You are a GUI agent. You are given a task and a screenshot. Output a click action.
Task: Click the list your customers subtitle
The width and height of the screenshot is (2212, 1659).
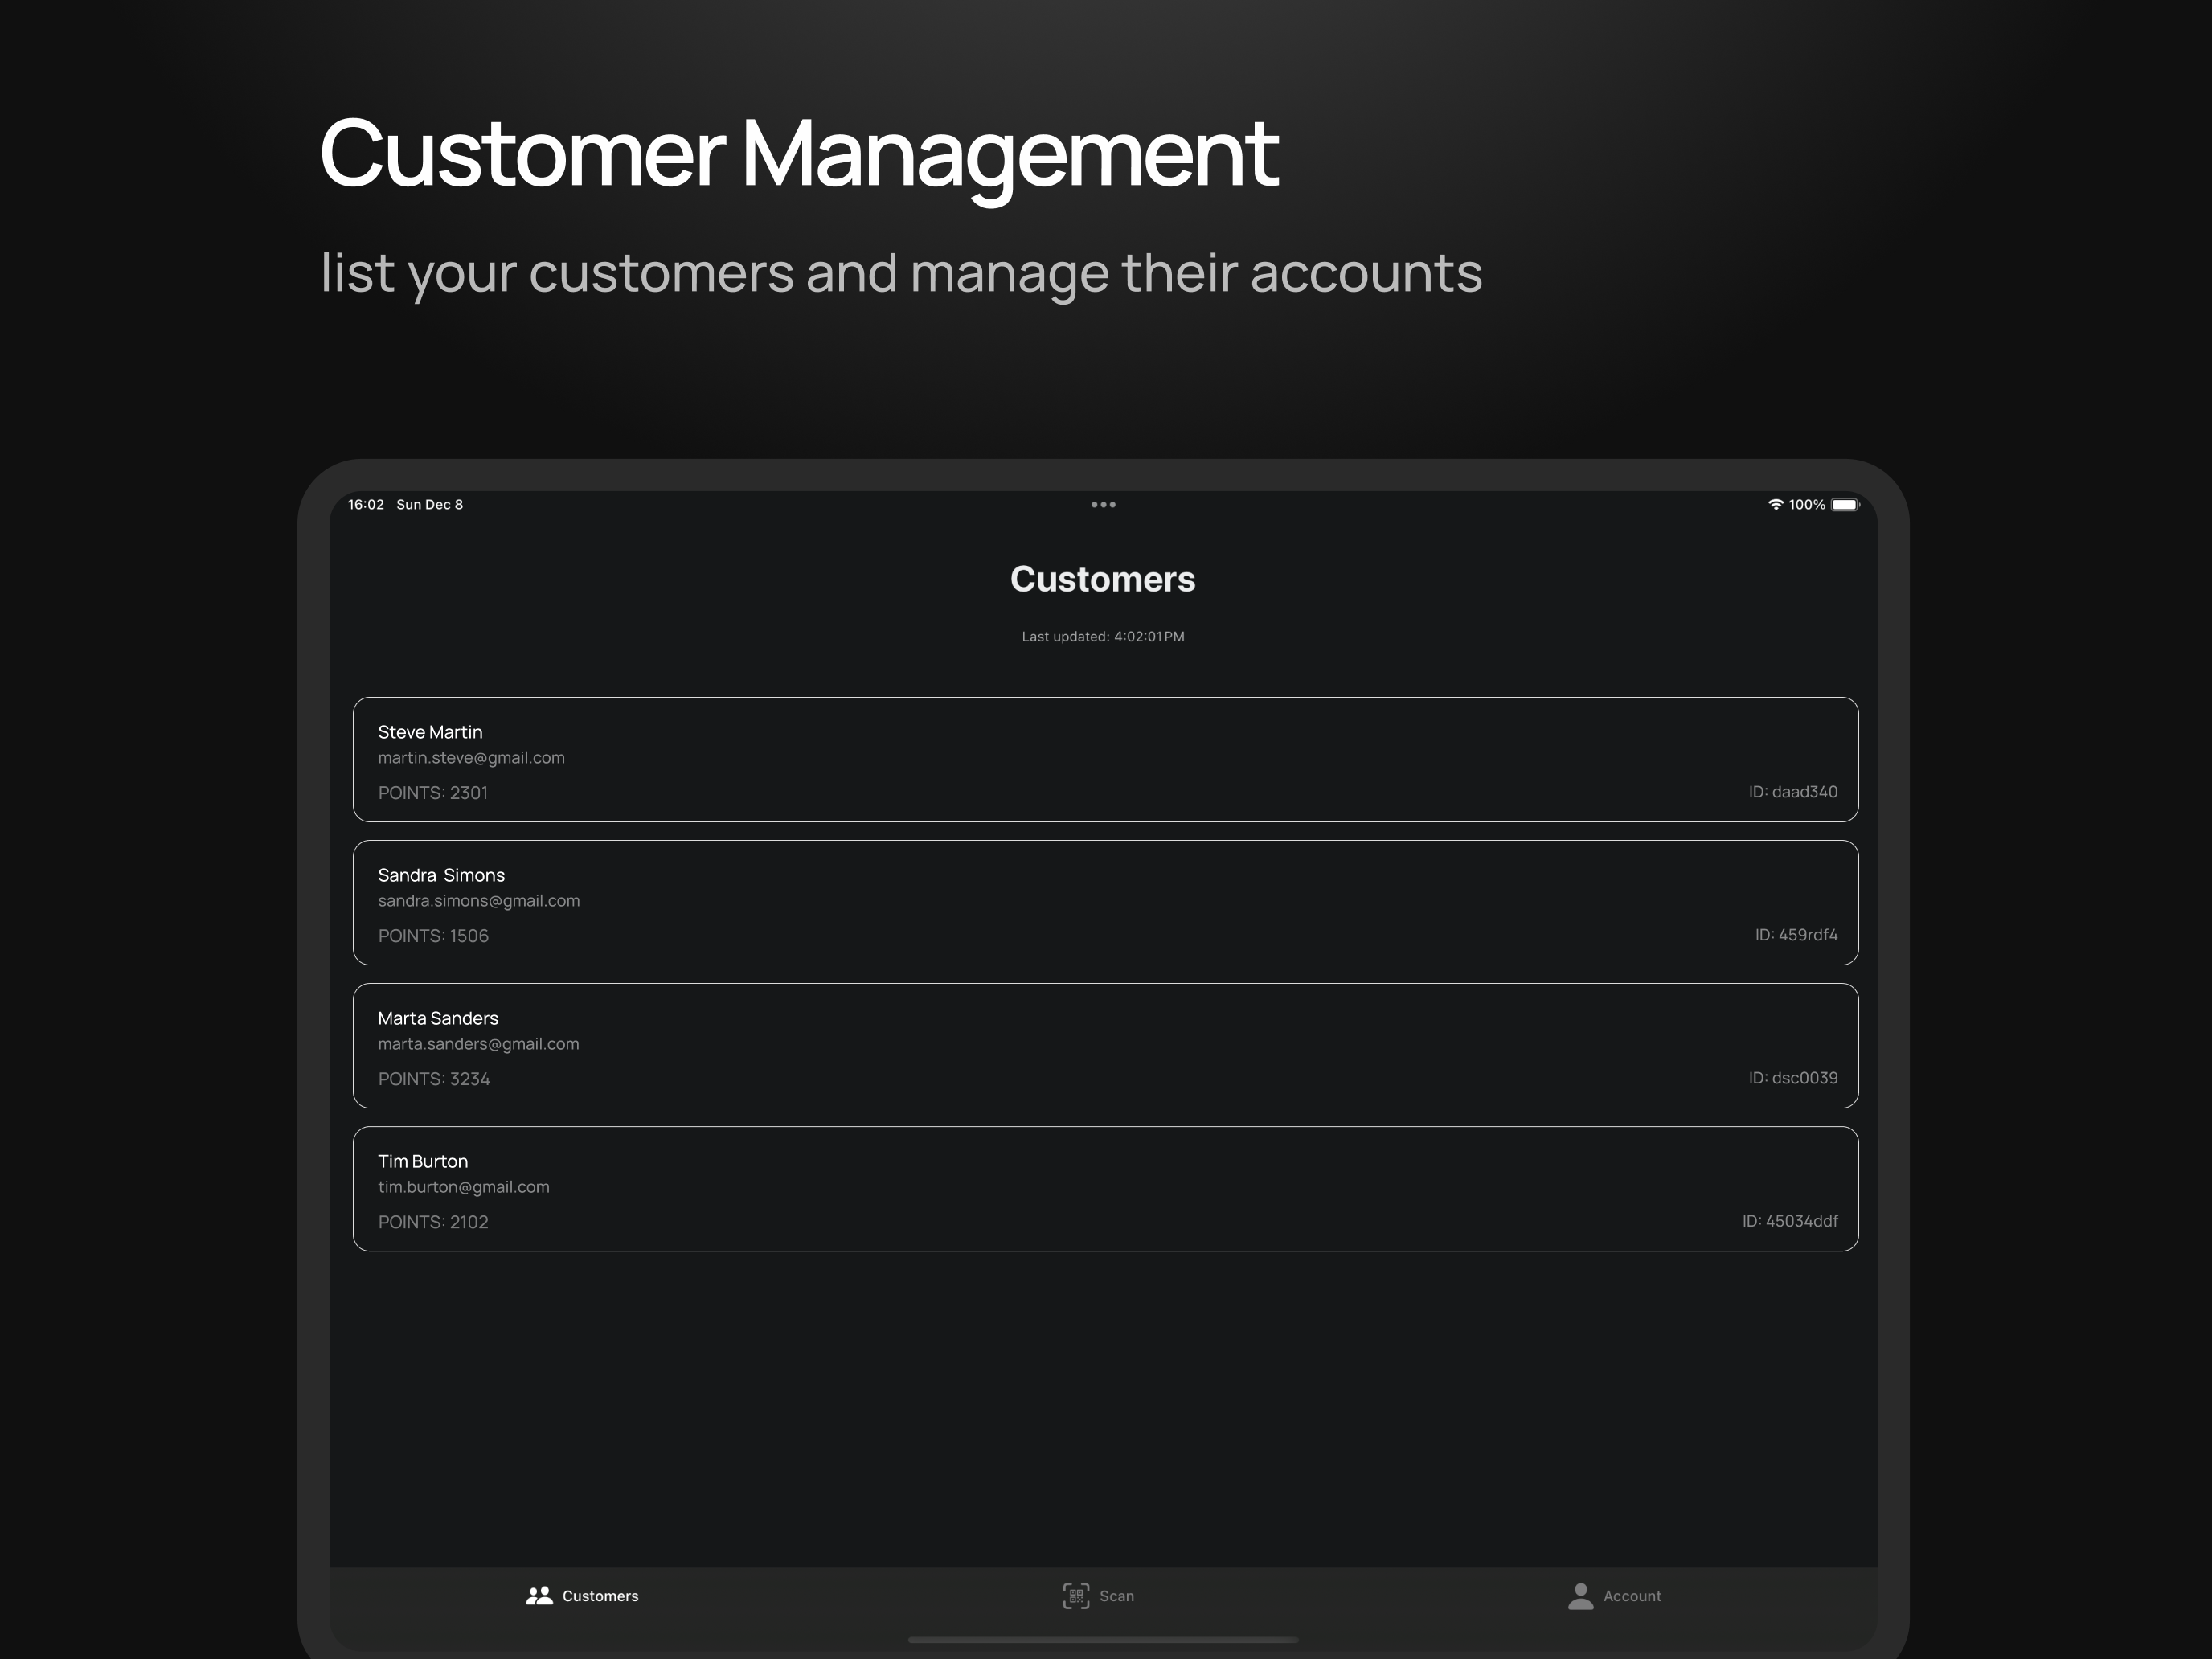pos(901,273)
